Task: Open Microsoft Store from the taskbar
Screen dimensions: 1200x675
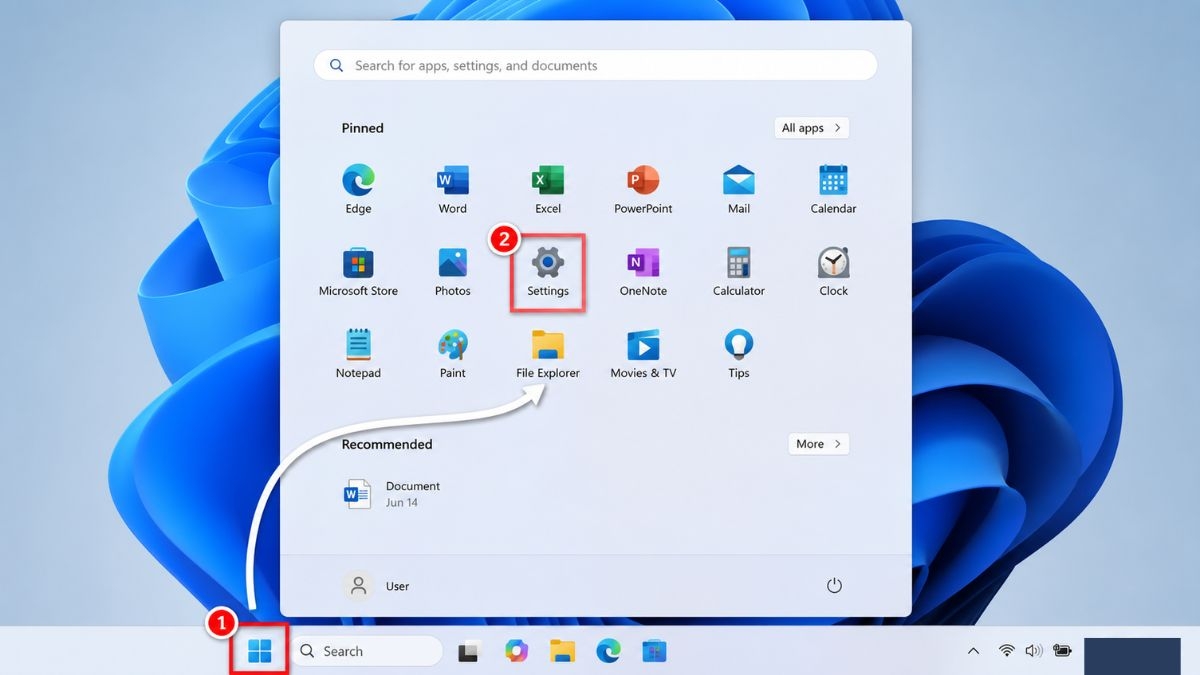Action: click(x=654, y=651)
